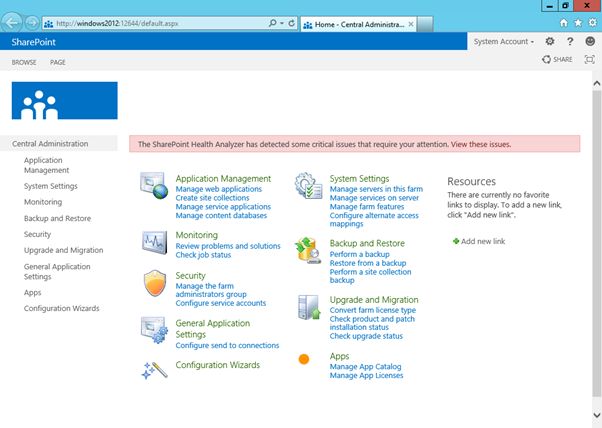Click the Application Management section icon
The height and width of the screenshot is (428, 602).
tap(154, 185)
